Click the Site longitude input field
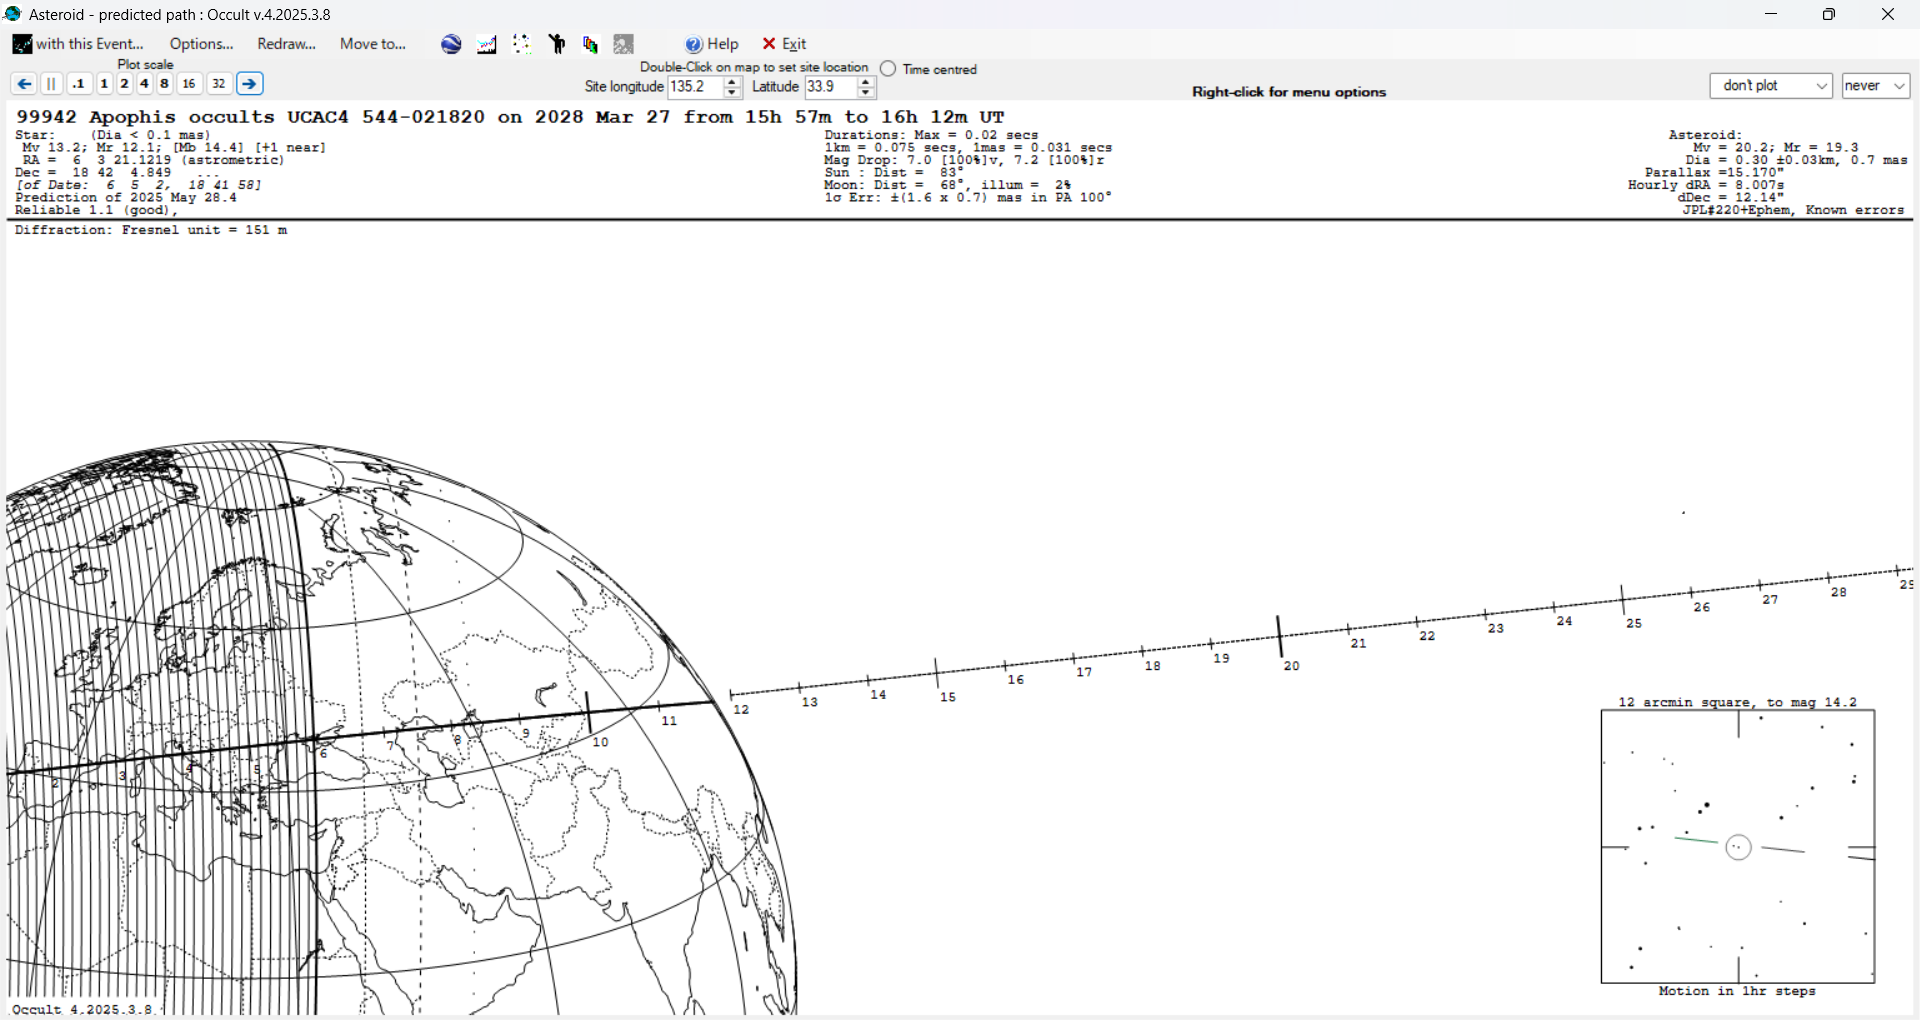 click(695, 87)
